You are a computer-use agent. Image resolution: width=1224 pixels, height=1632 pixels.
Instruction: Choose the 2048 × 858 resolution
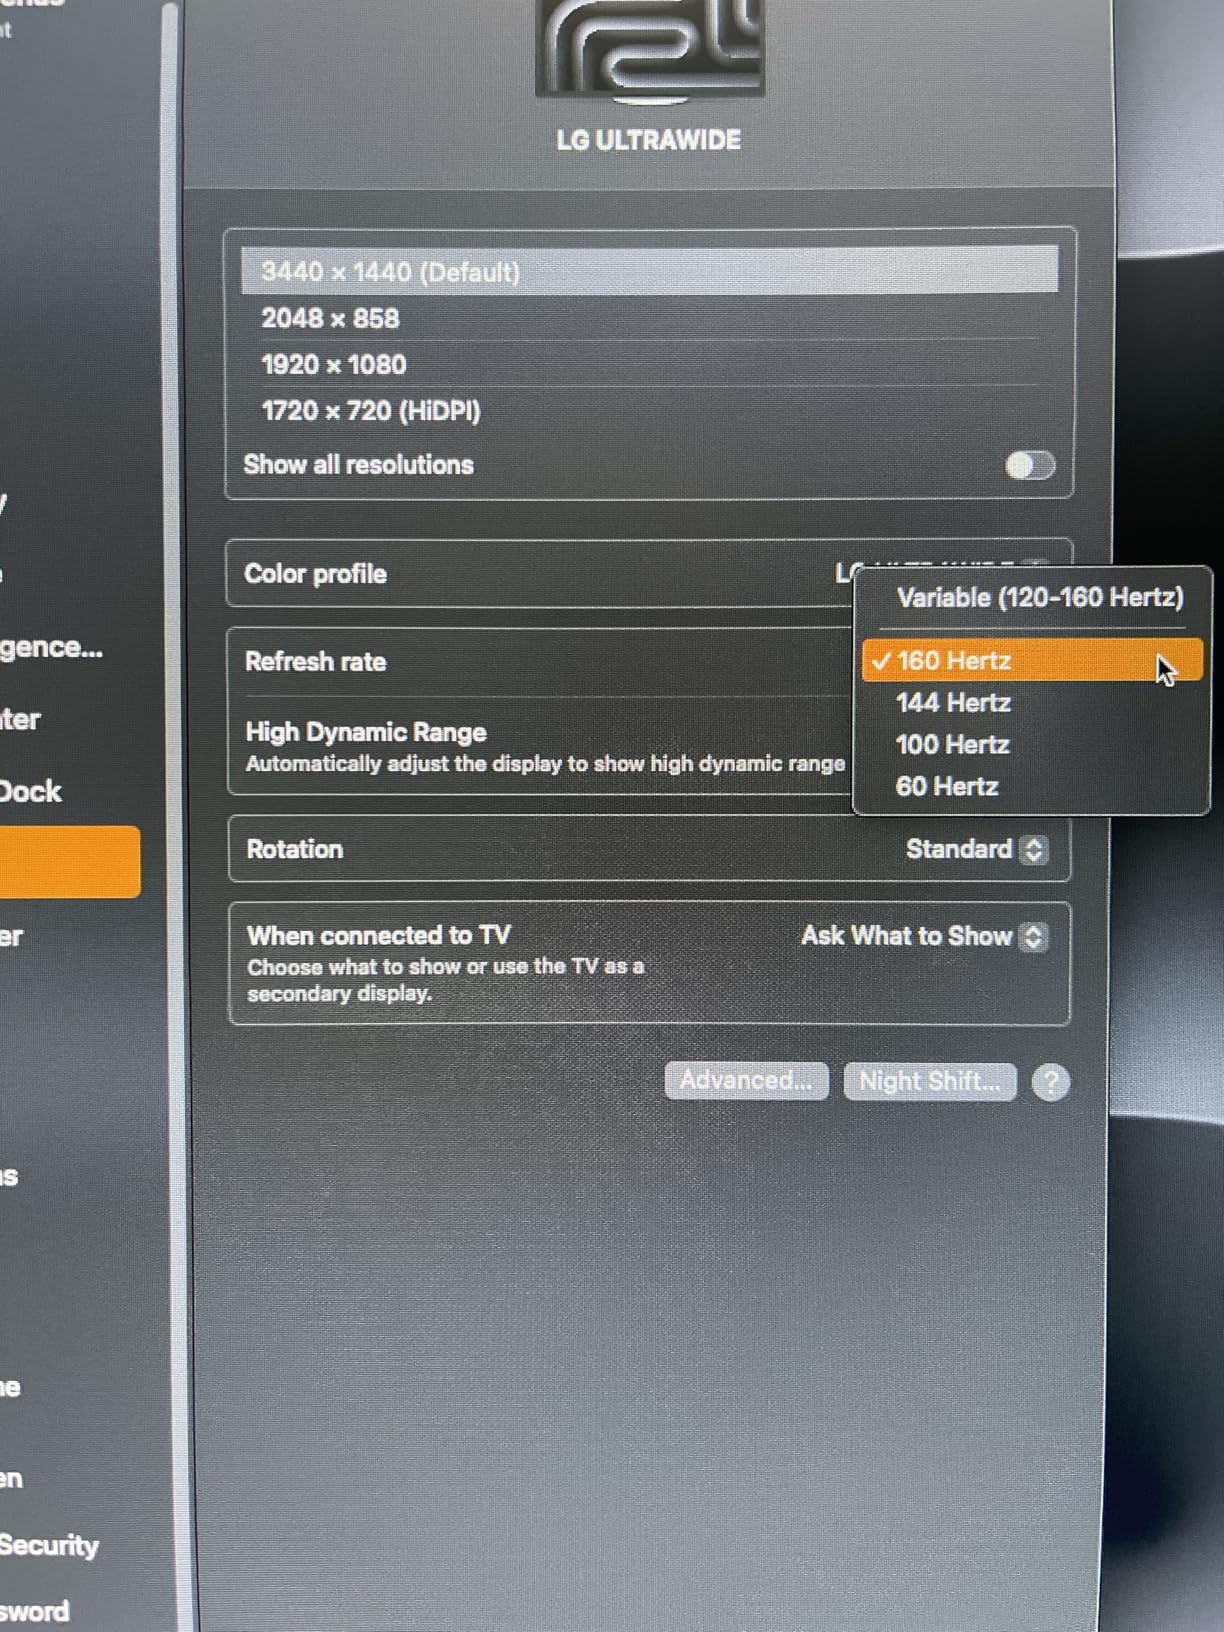tap(649, 318)
